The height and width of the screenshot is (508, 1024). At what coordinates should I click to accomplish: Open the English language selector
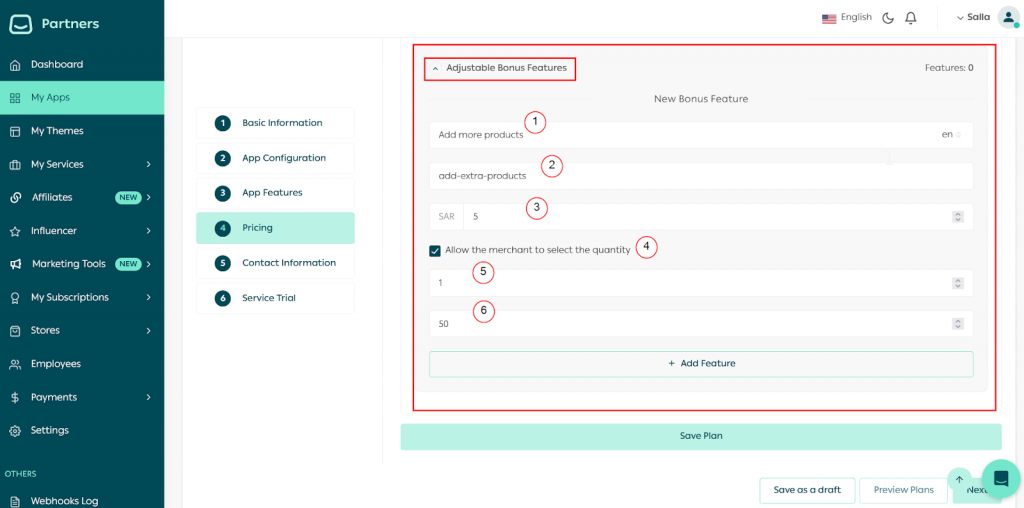pos(846,18)
